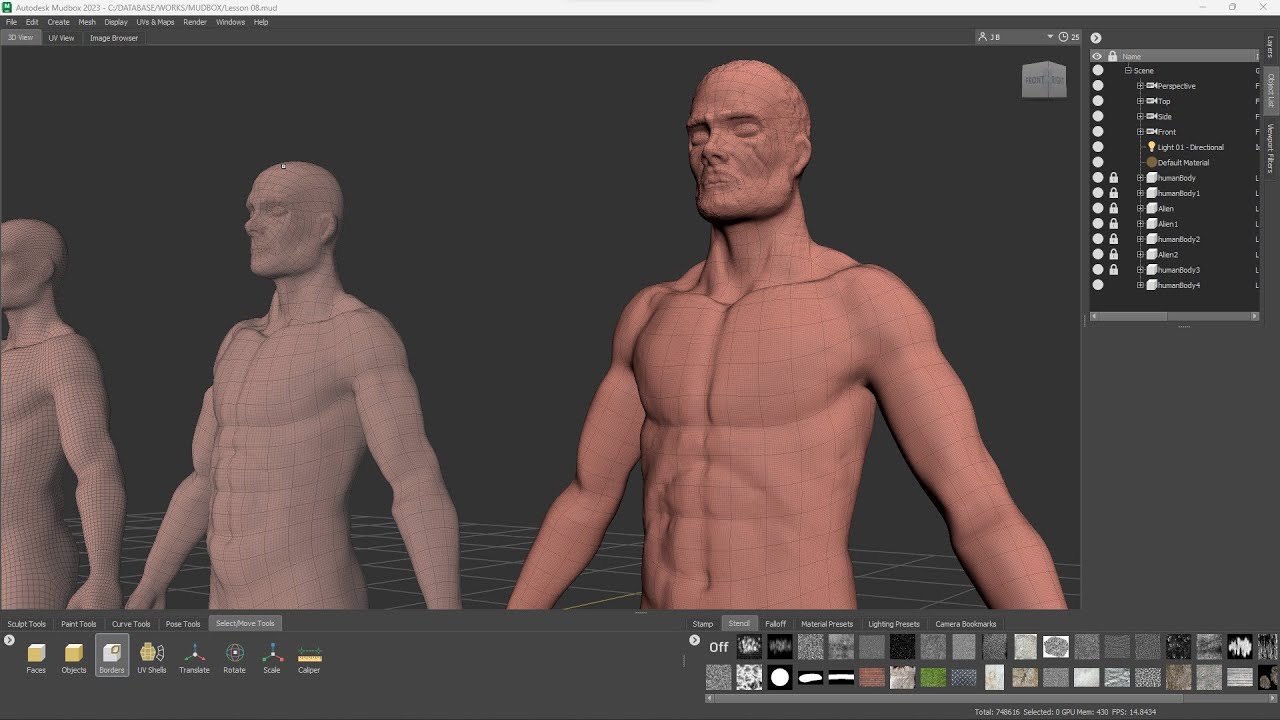Screen dimensions: 1280x720
Task: Click the Light 01 lightbulb icon
Action: [x=1152, y=147]
